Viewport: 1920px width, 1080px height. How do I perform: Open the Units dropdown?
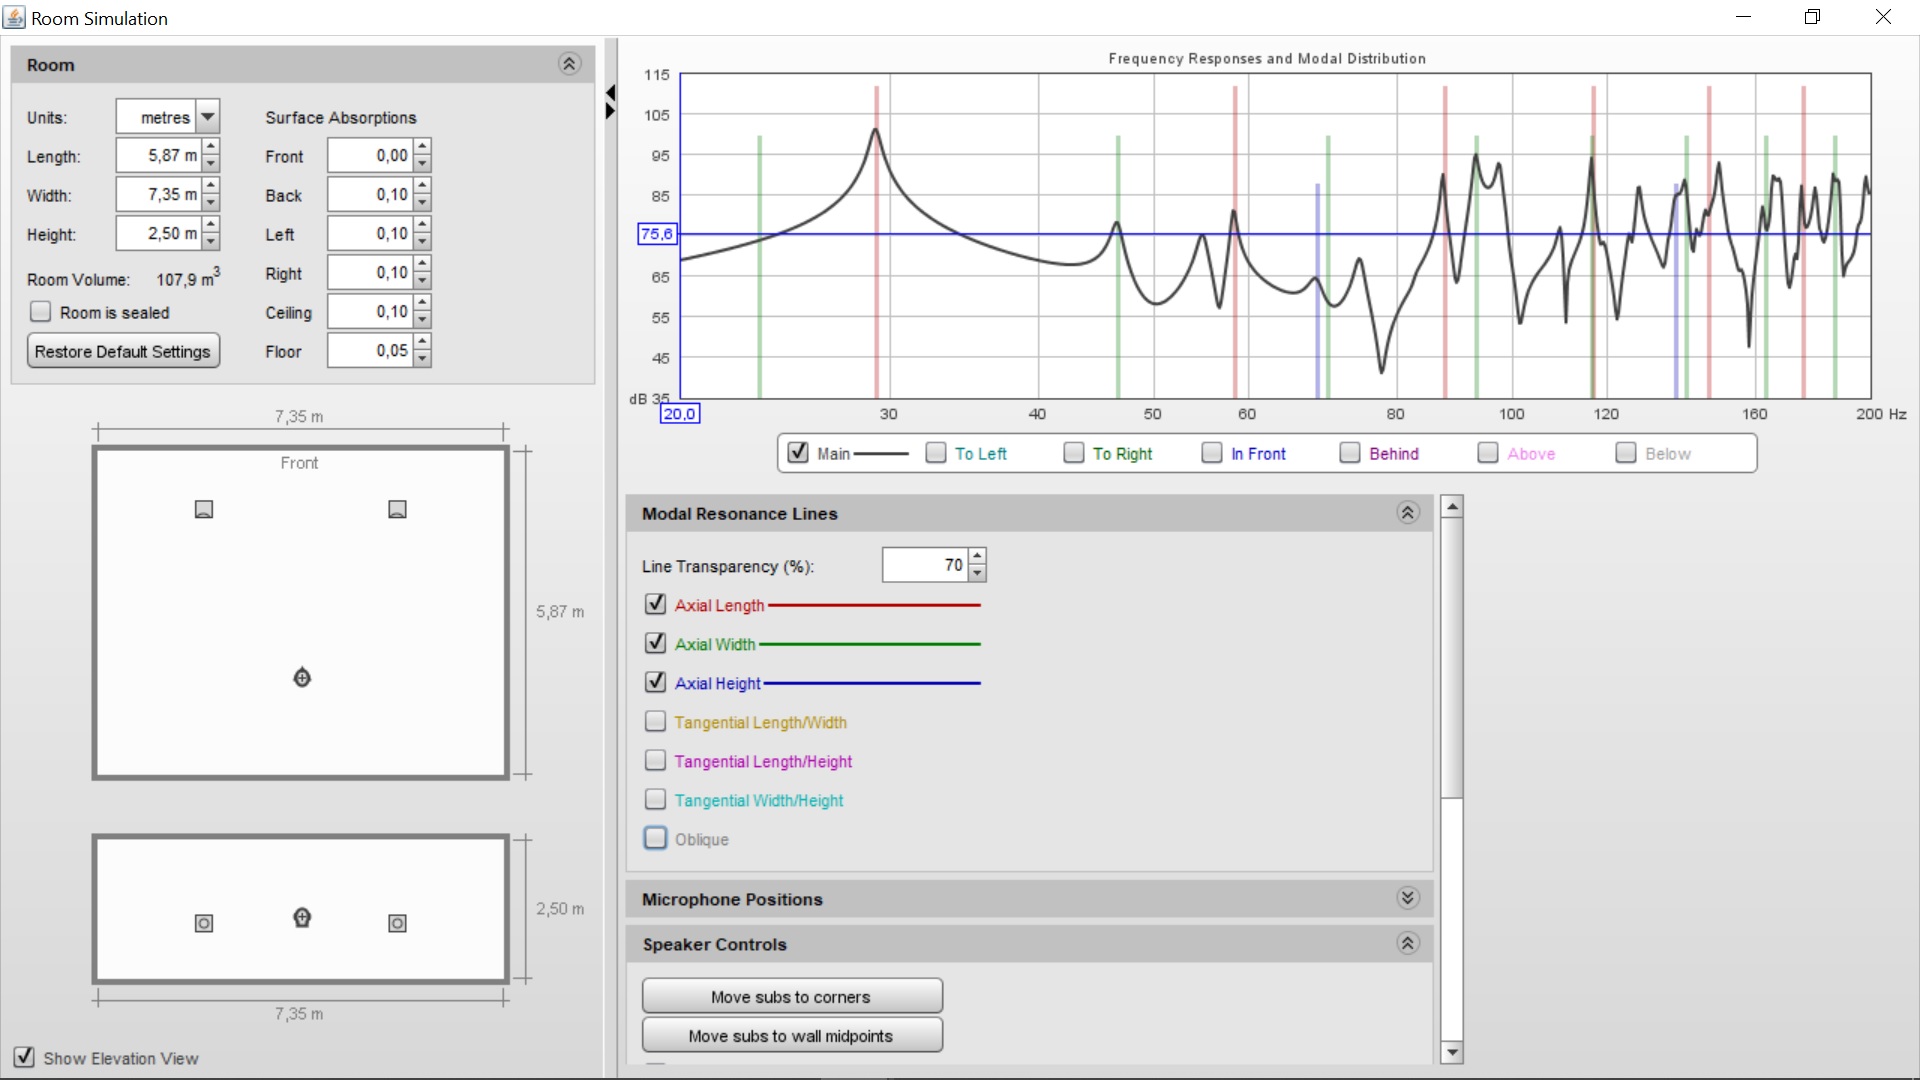[207, 117]
